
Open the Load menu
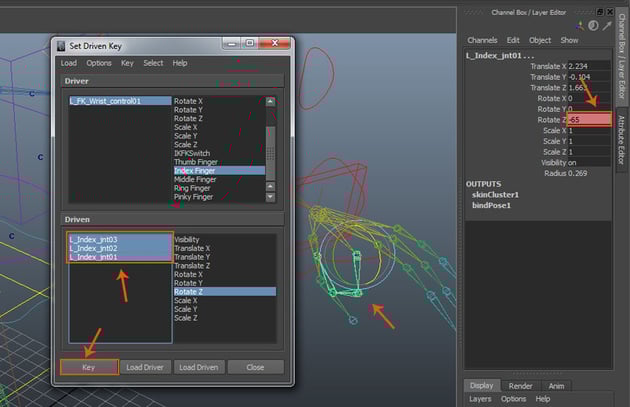[x=69, y=63]
